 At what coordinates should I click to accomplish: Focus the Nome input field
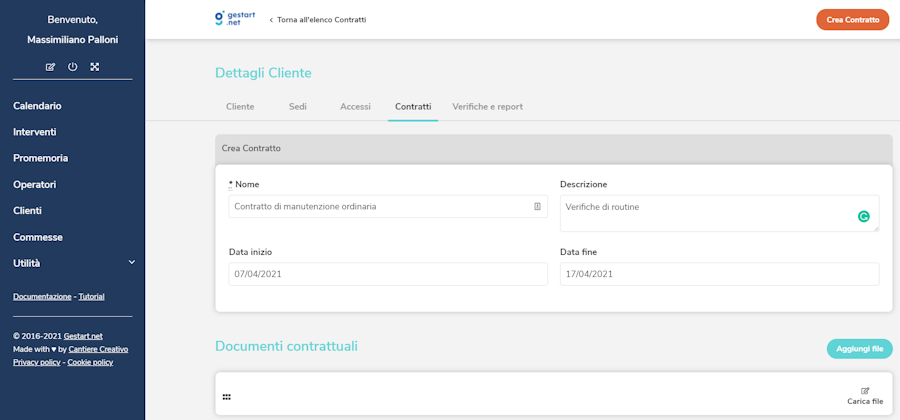(388, 207)
